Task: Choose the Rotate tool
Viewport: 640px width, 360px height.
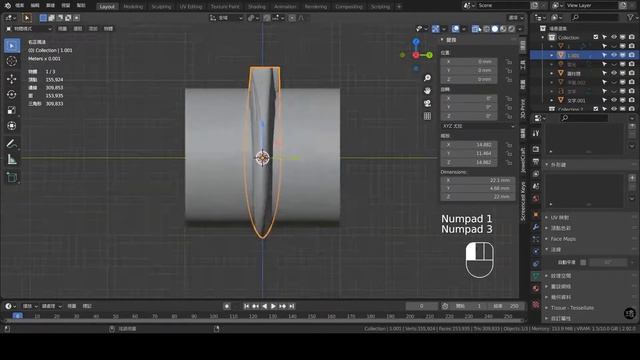Action: tap(12, 94)
